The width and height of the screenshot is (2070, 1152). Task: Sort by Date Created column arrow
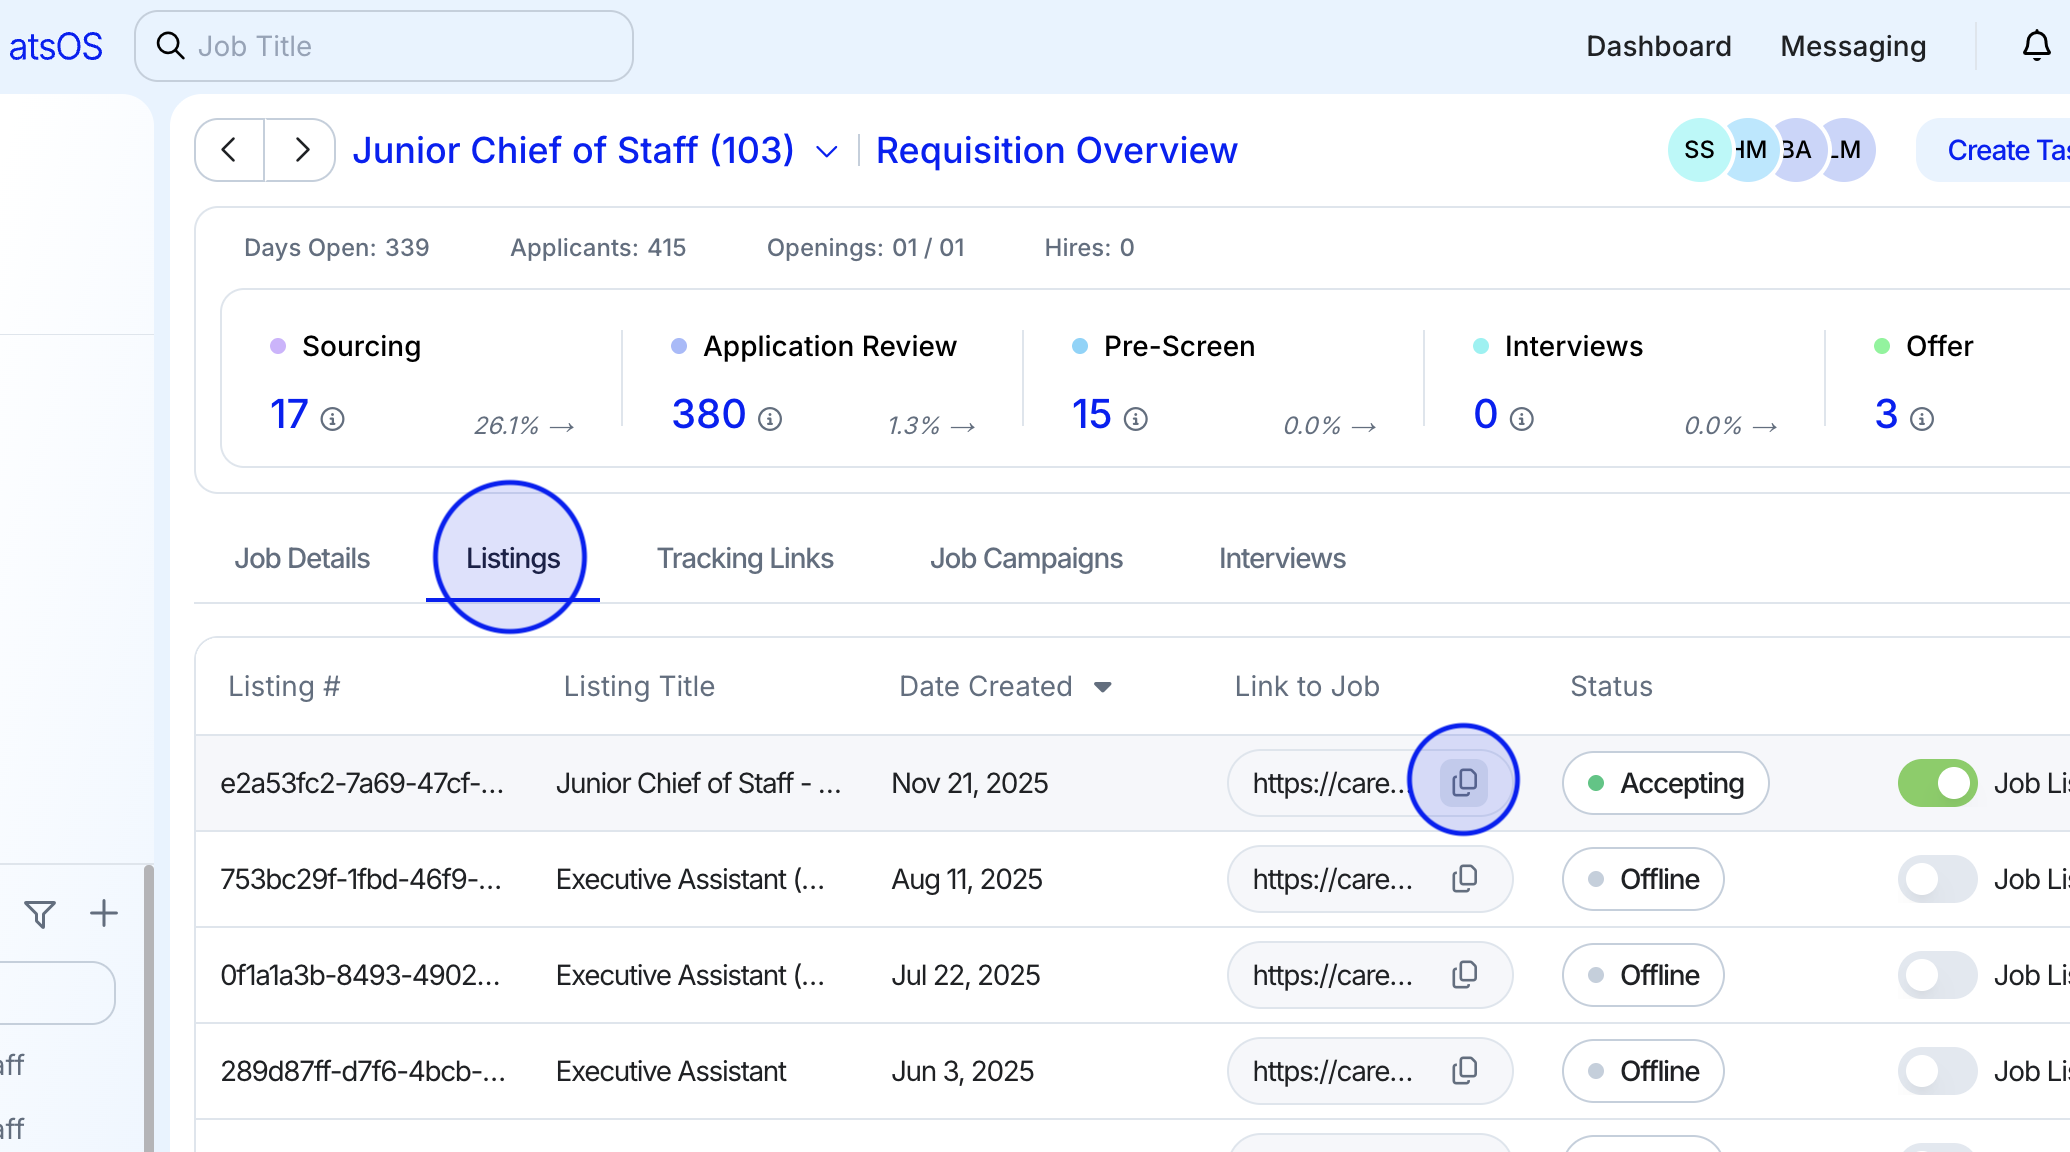click(1103, 687)
